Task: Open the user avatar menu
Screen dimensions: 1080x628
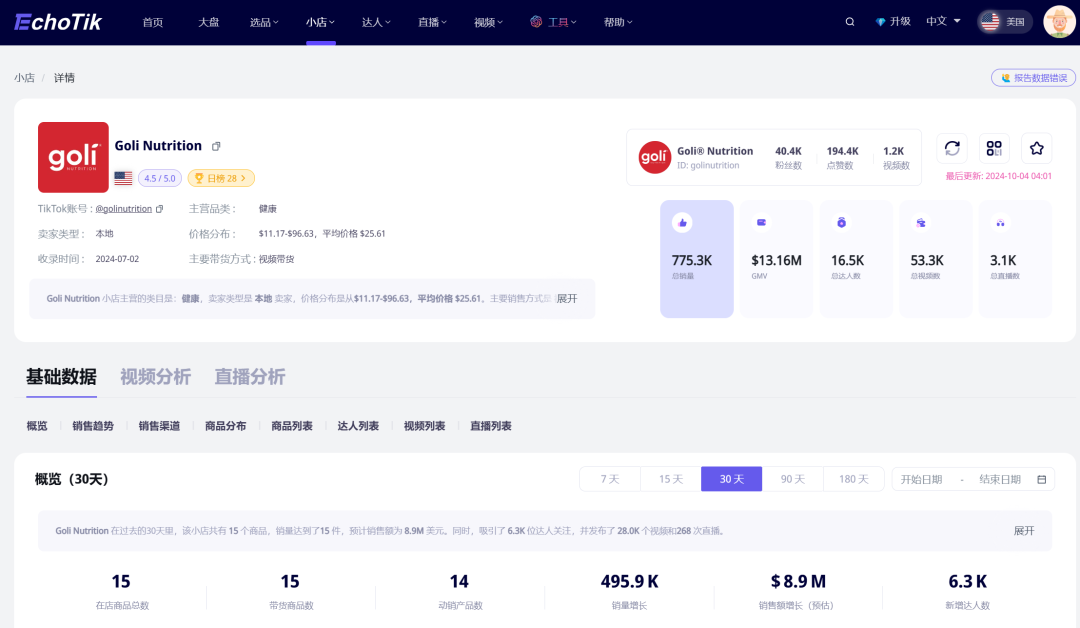Action: (x=1059, y=22)
